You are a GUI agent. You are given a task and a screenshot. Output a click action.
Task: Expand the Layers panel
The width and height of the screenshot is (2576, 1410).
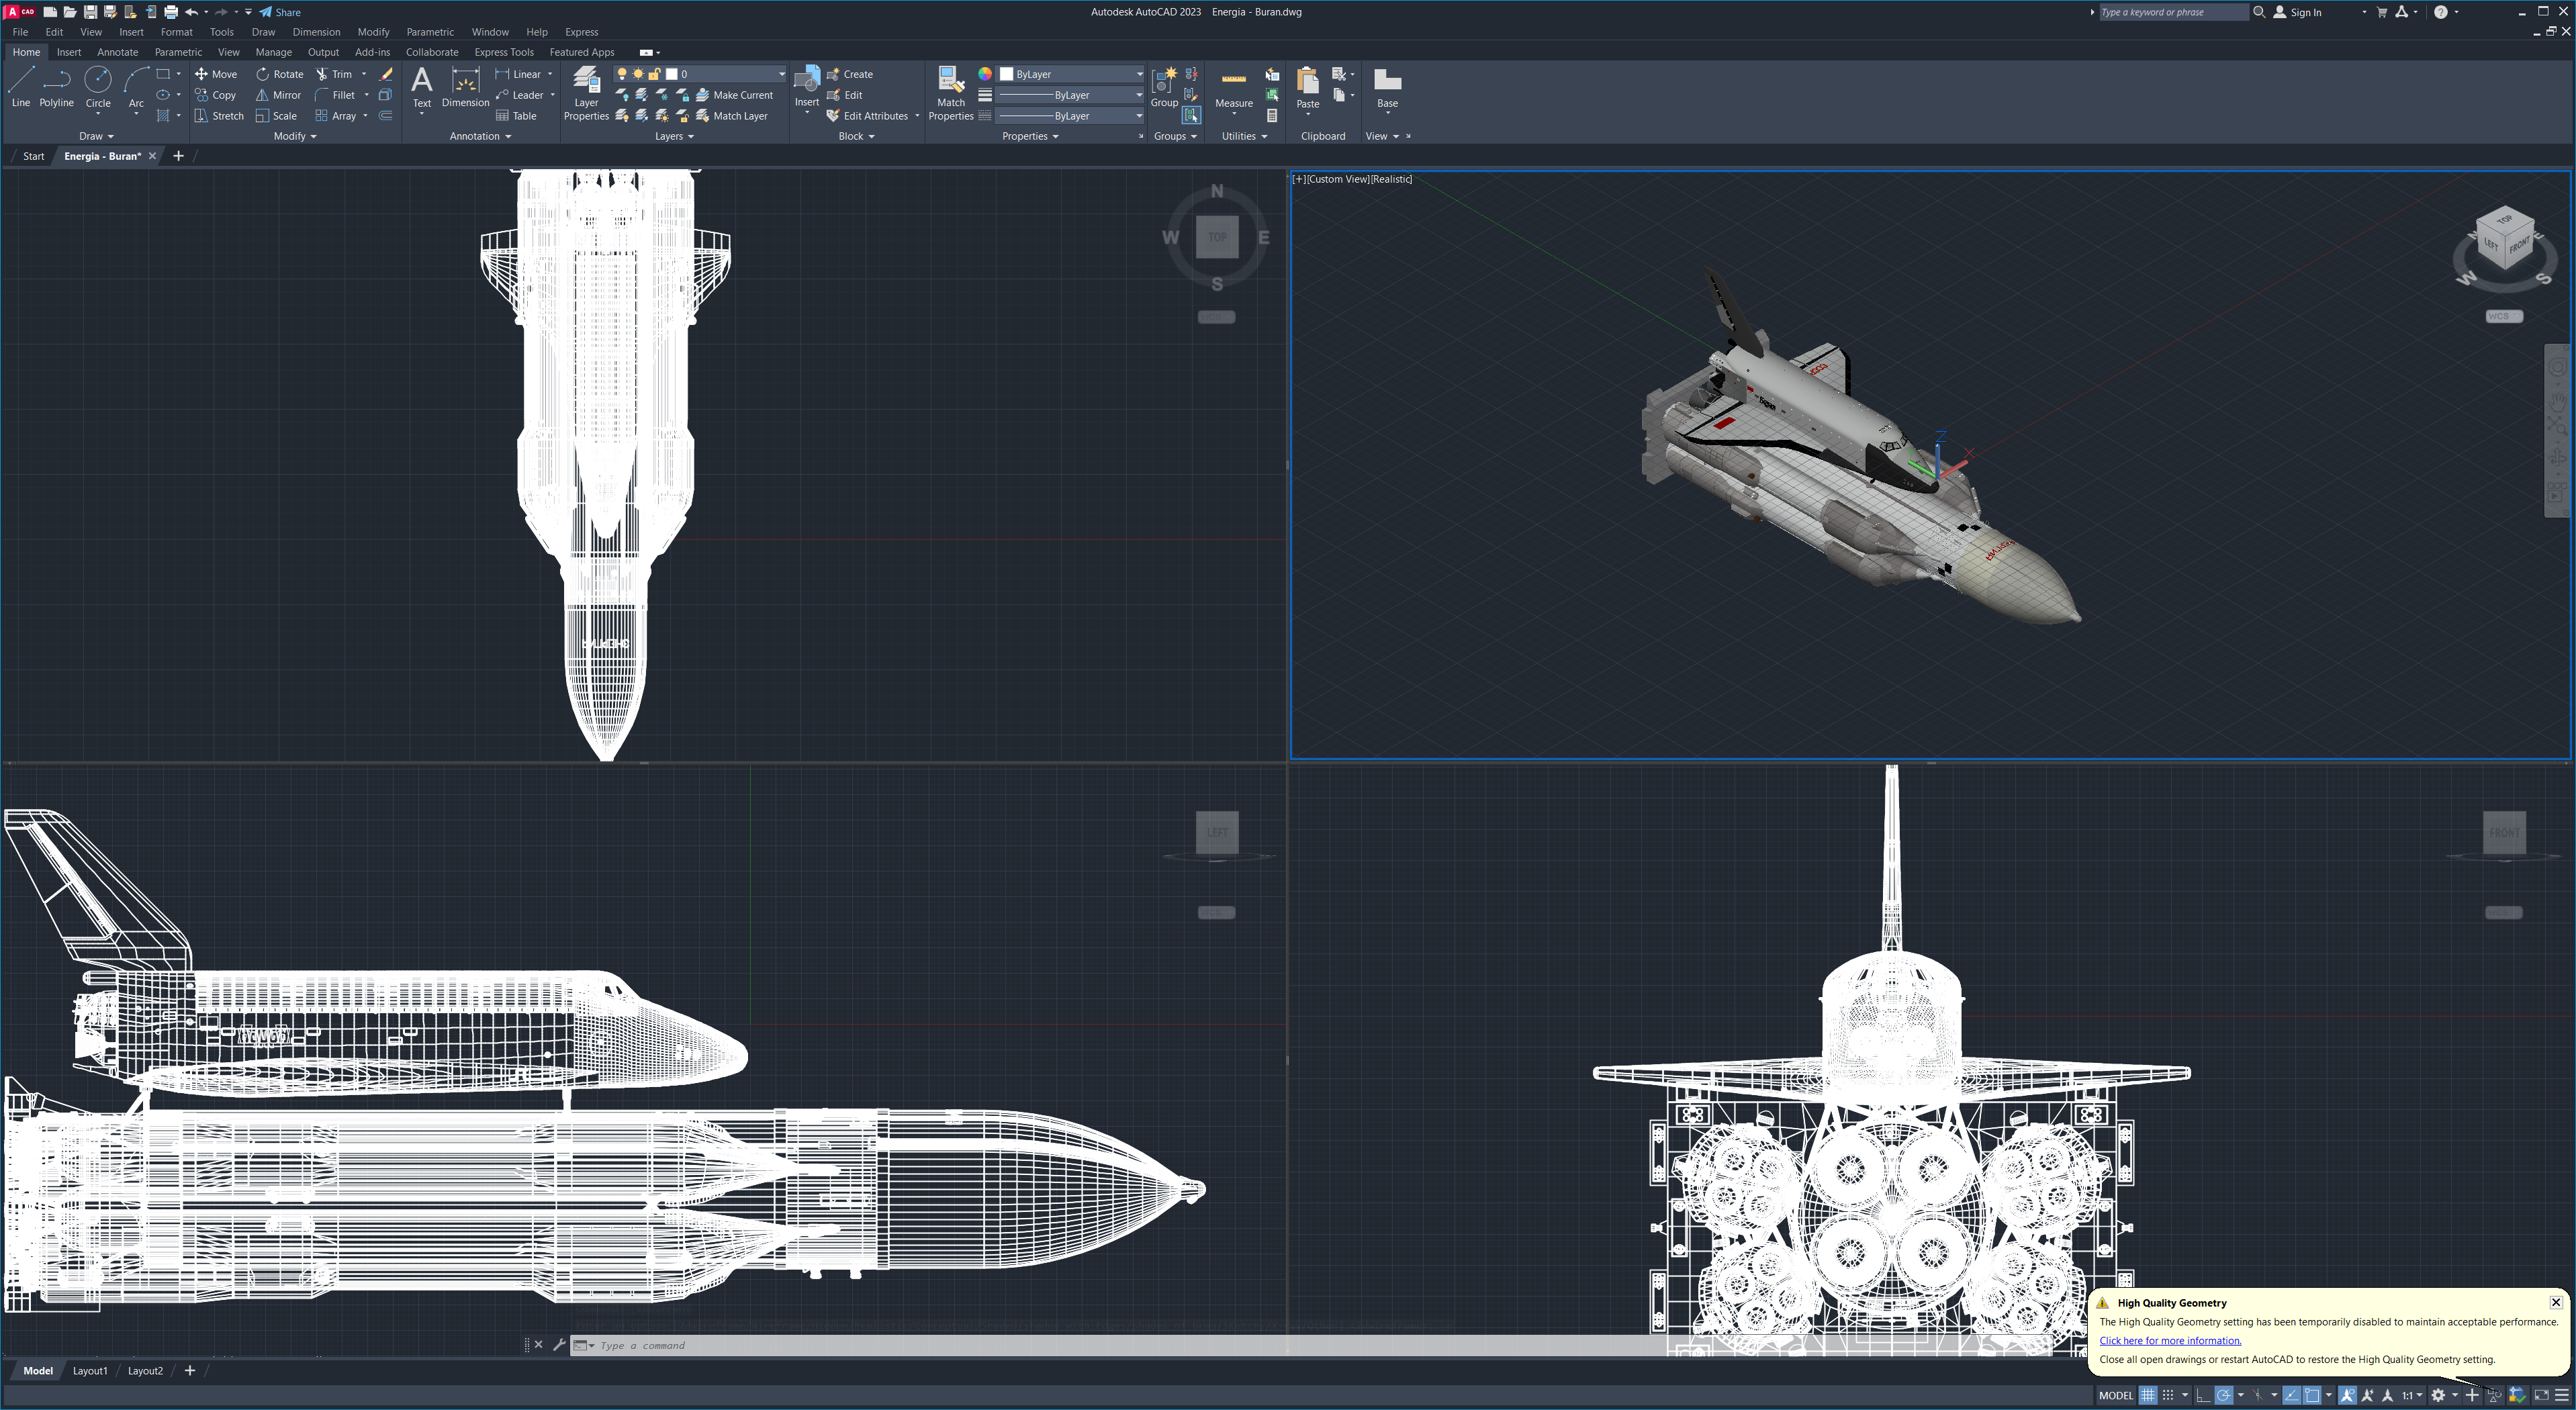674,136
